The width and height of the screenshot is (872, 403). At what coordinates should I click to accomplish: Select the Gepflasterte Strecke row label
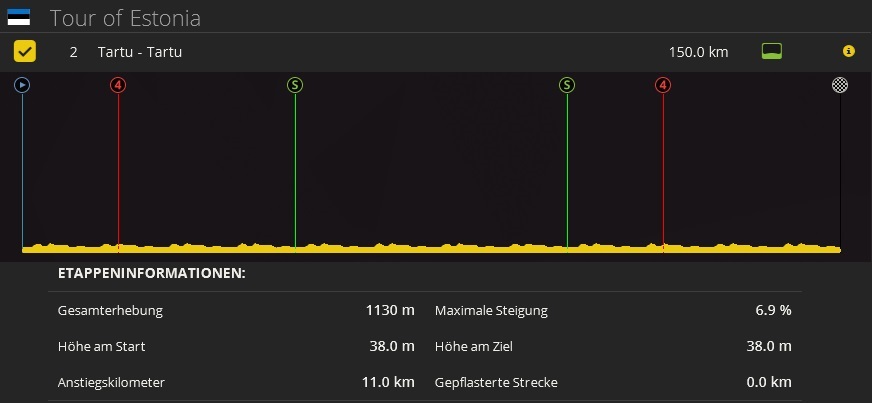[x=496, y=382]
